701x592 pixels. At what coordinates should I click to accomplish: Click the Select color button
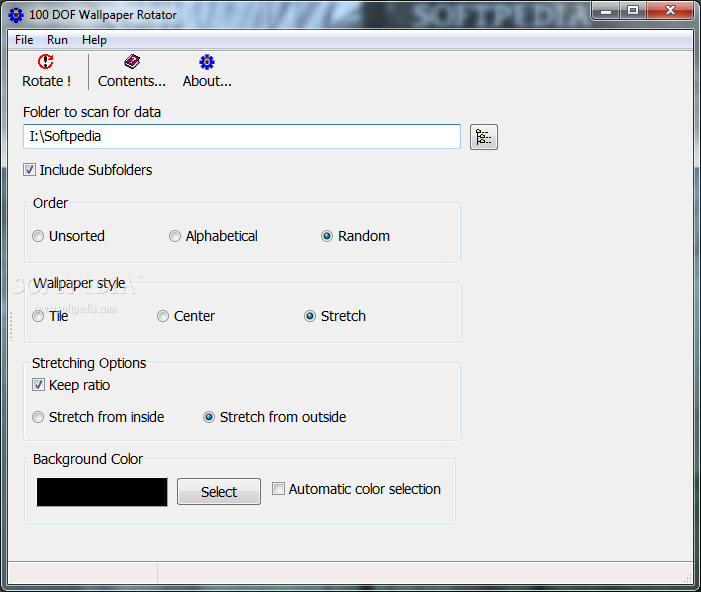point(219,492)
